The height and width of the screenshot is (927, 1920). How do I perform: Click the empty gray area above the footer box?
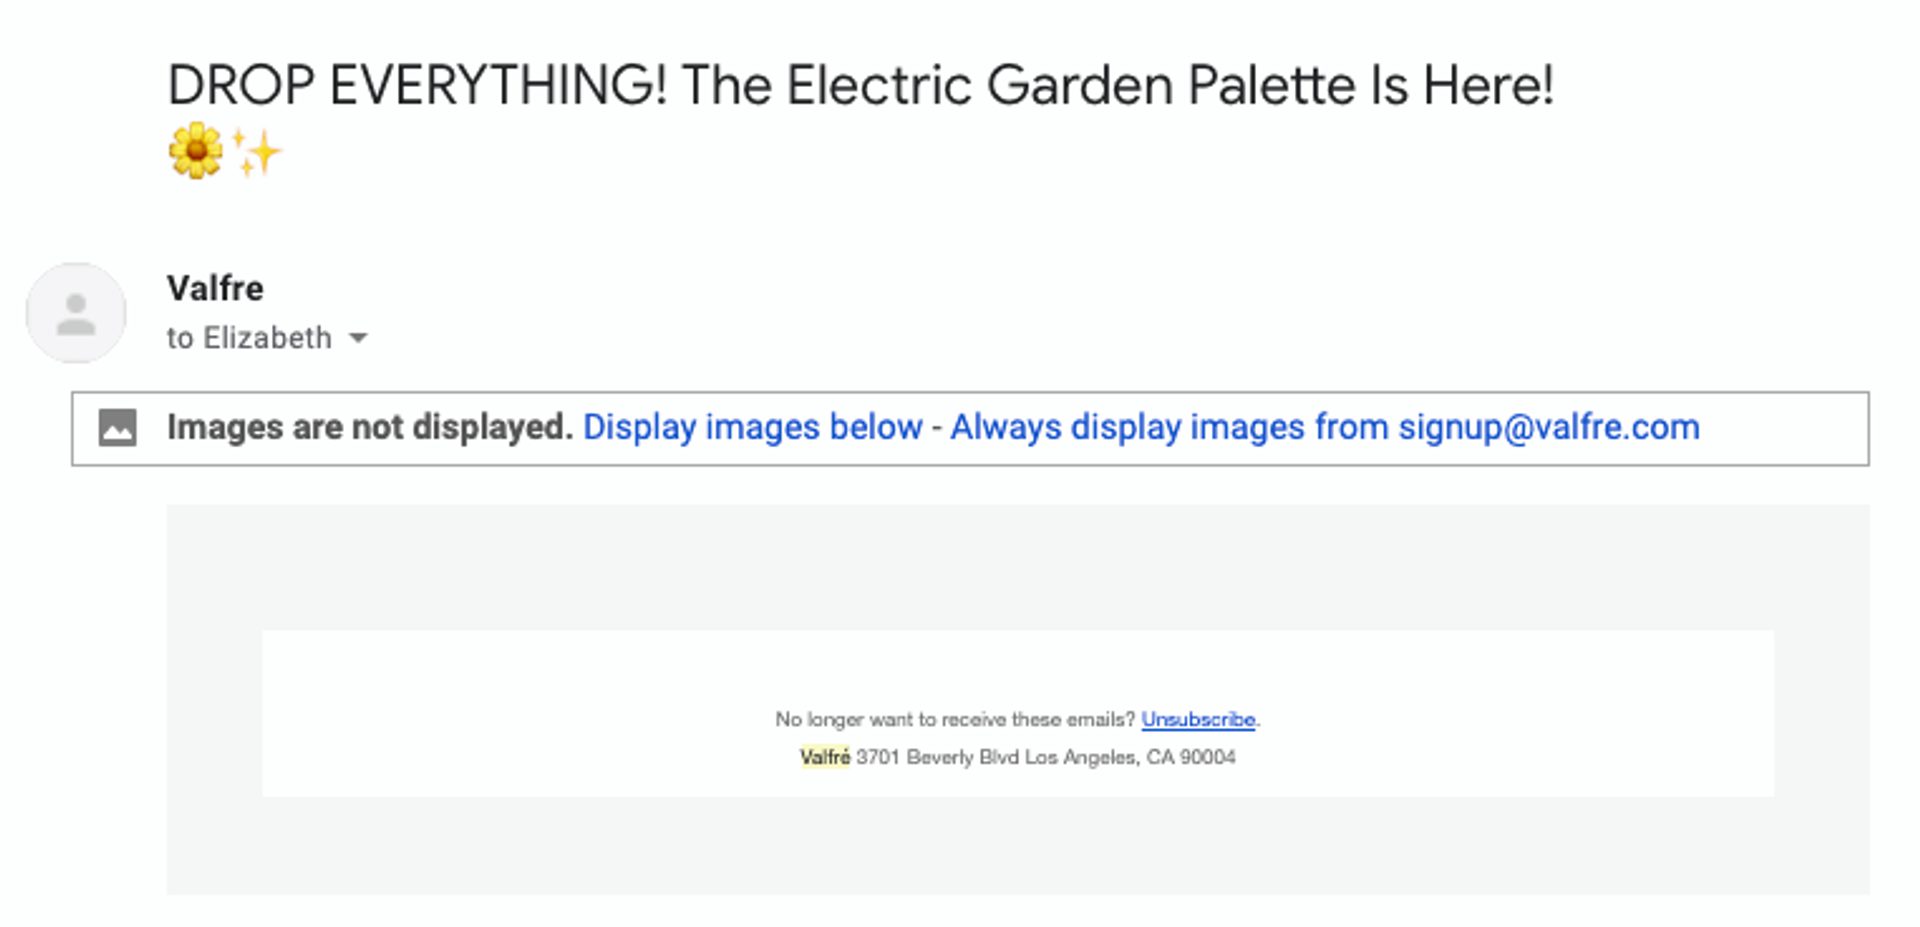coord(1016,567)
